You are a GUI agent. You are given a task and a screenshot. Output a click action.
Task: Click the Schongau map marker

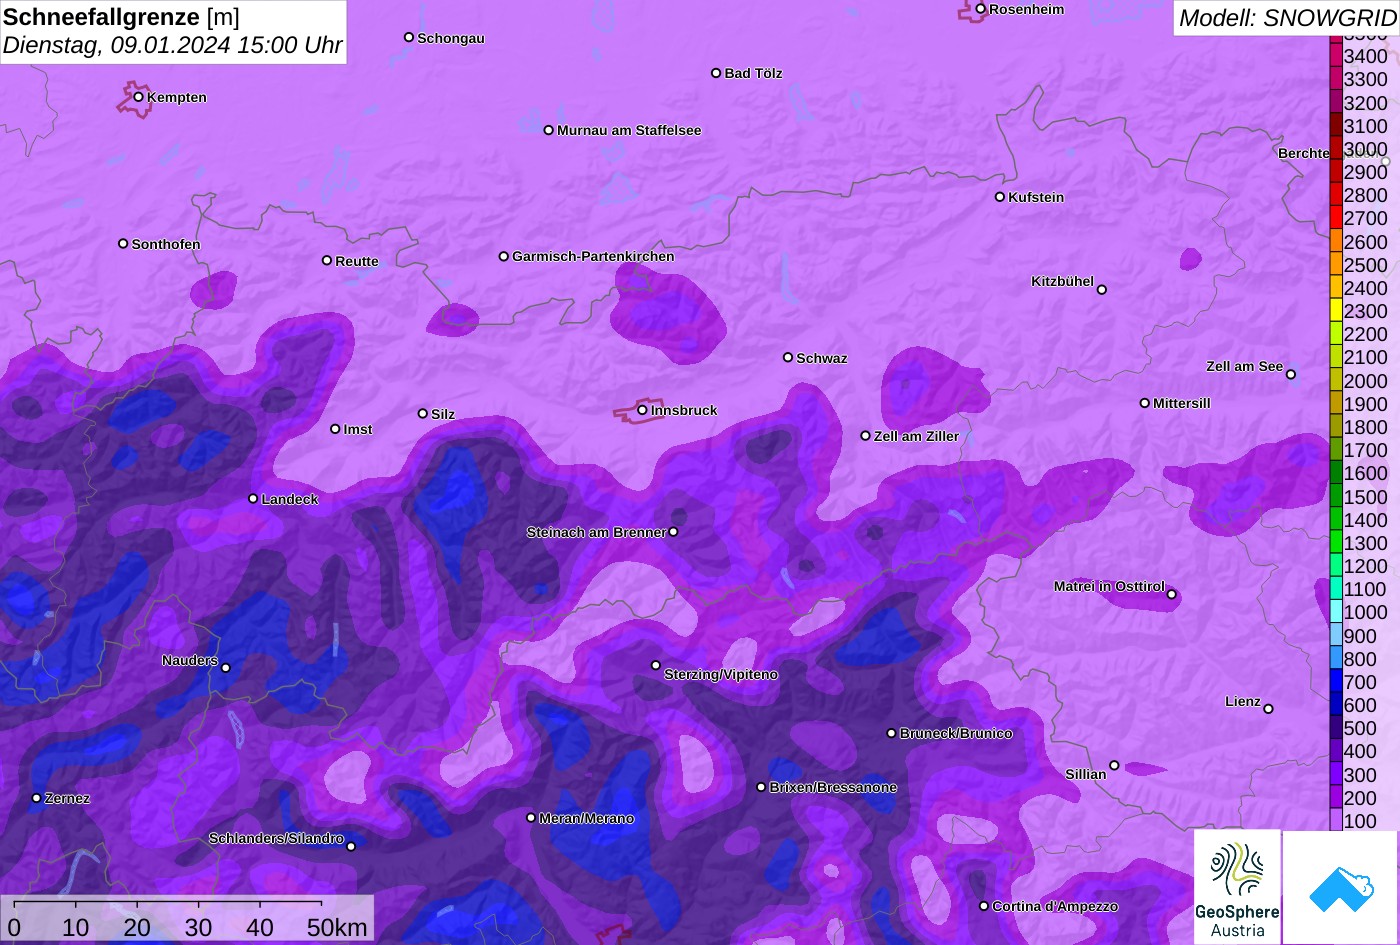pos(409,37)
